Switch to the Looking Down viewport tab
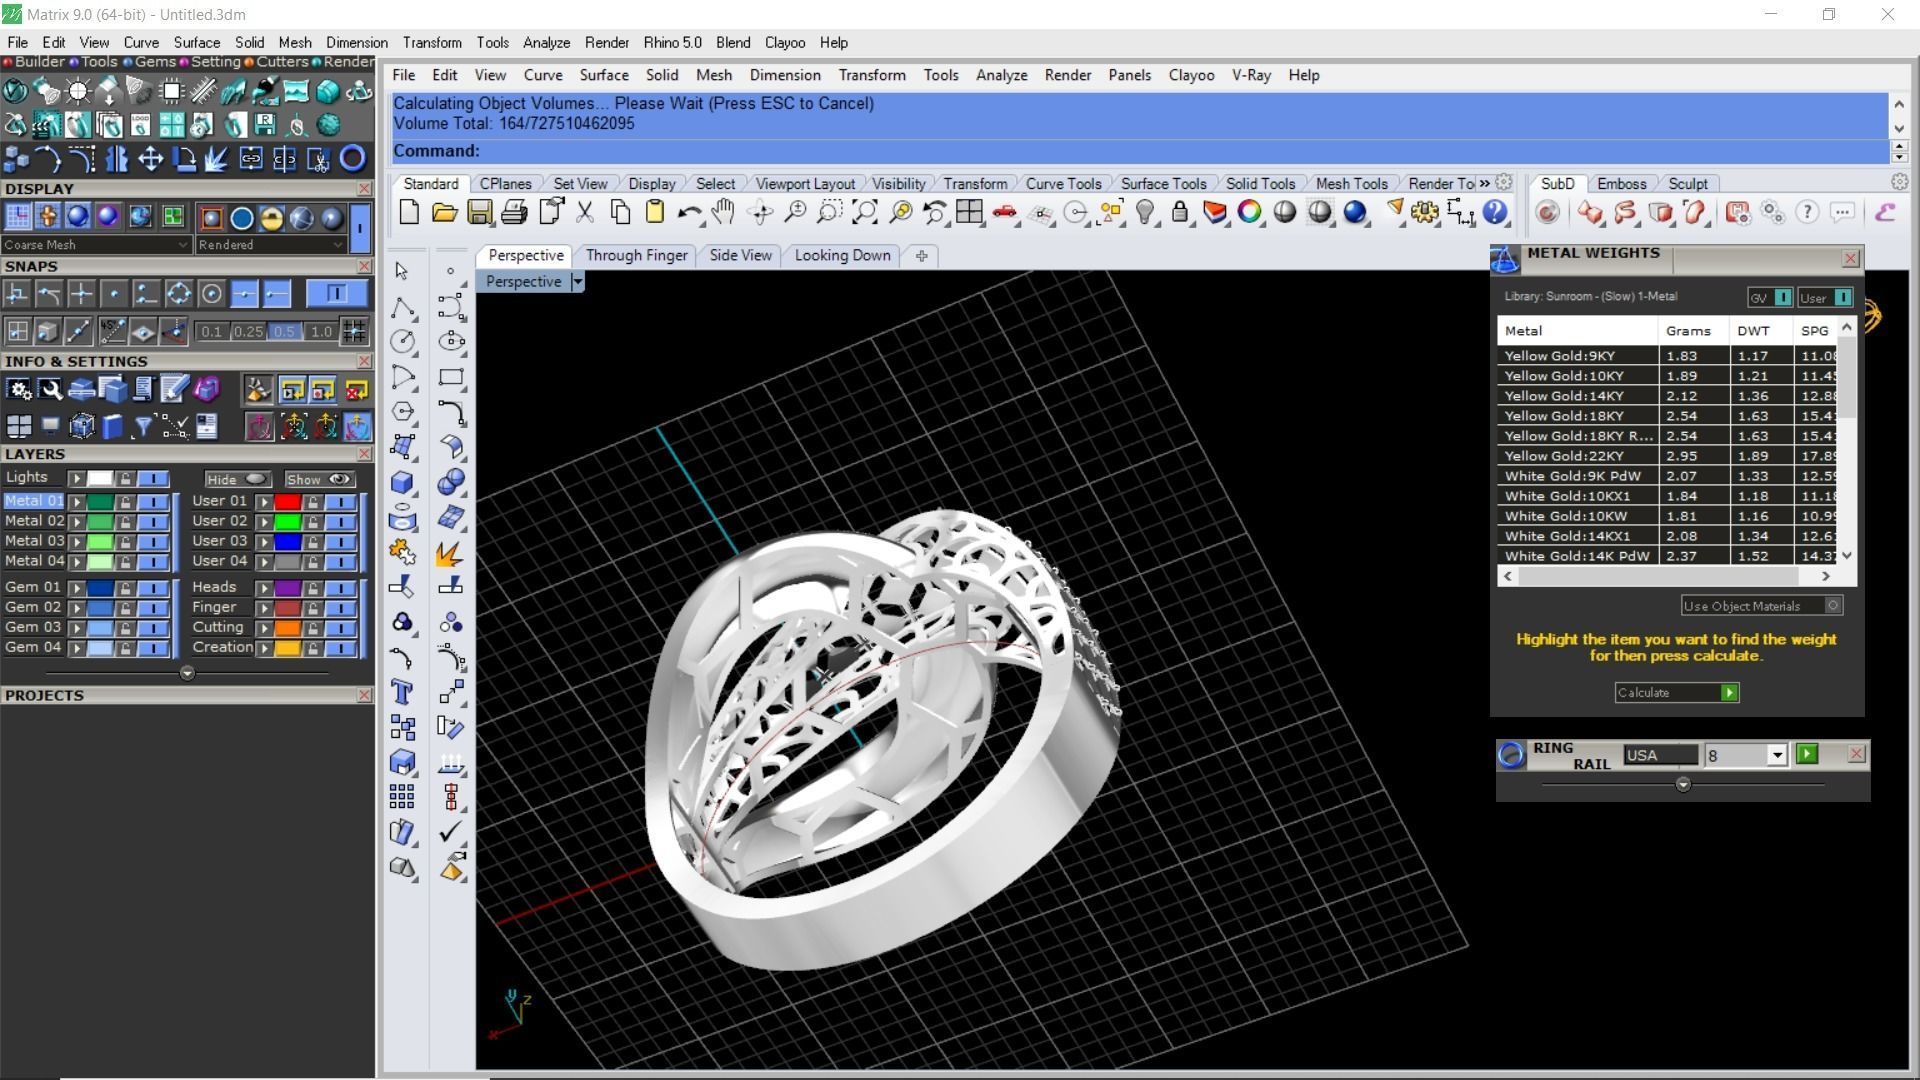The width and height of the screenshot is (1920, 1080). coord(842,256)
